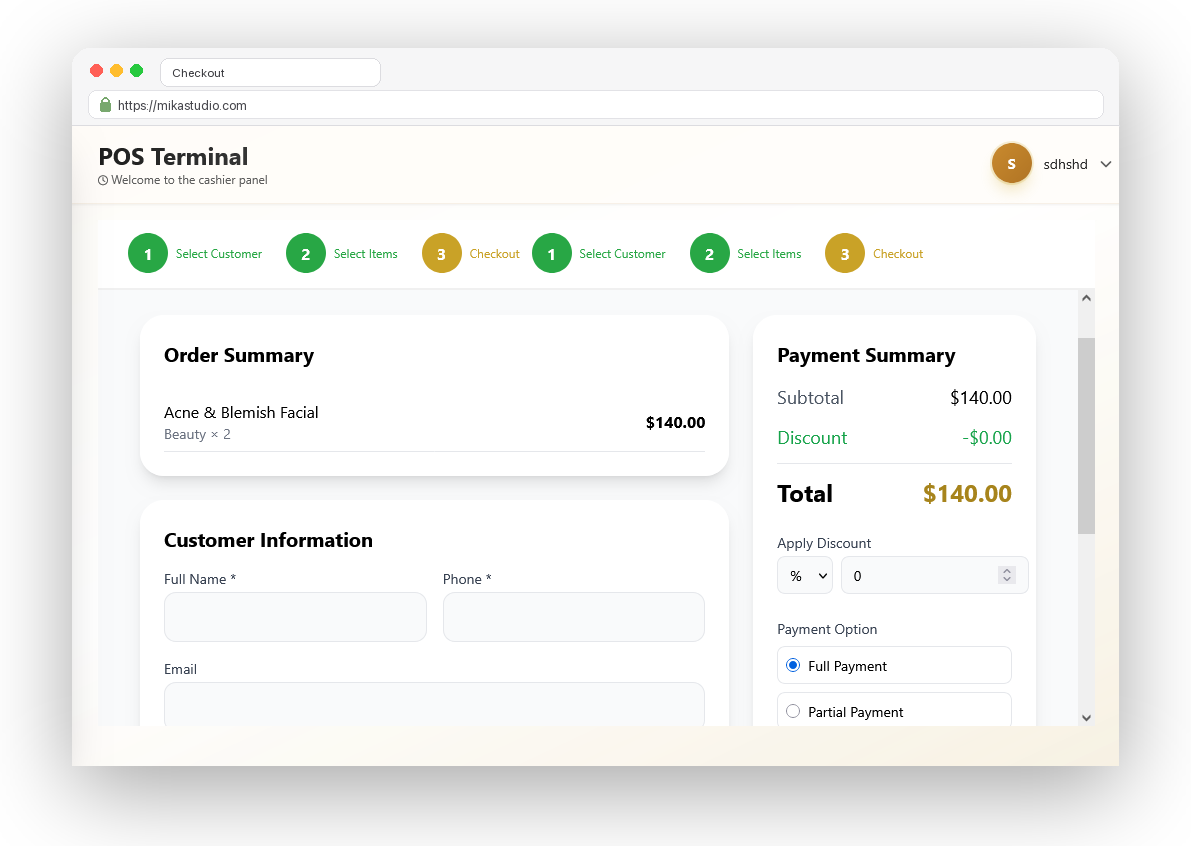Click the 'Customer Information' heading
This screenshot has height=846, width=1191.
pyautogui.click(x=268, y=540)
